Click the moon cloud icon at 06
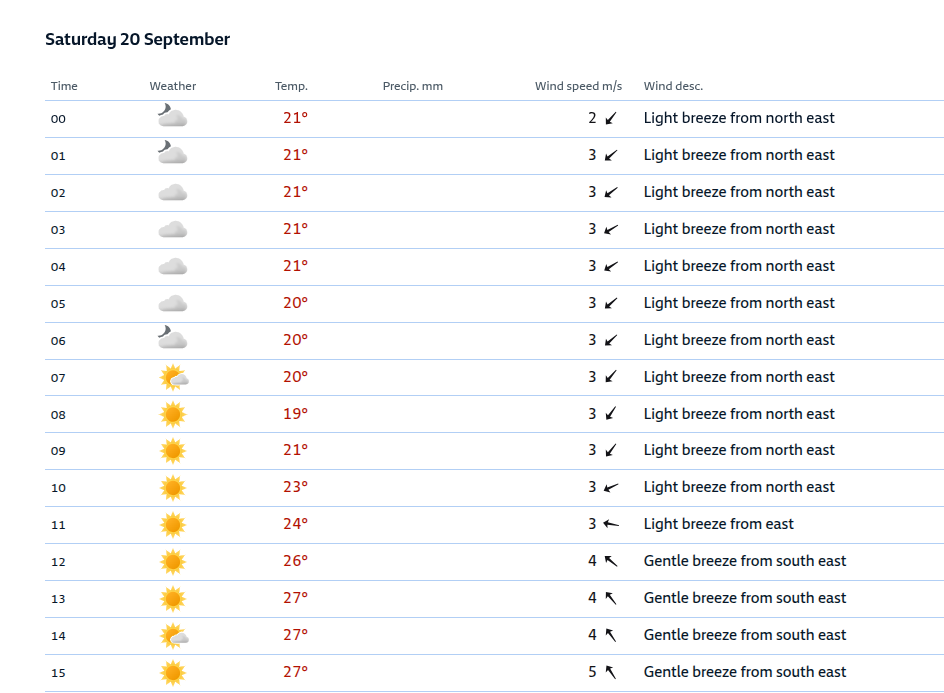The width and height of the screenshot is (944, 693). 172,340
